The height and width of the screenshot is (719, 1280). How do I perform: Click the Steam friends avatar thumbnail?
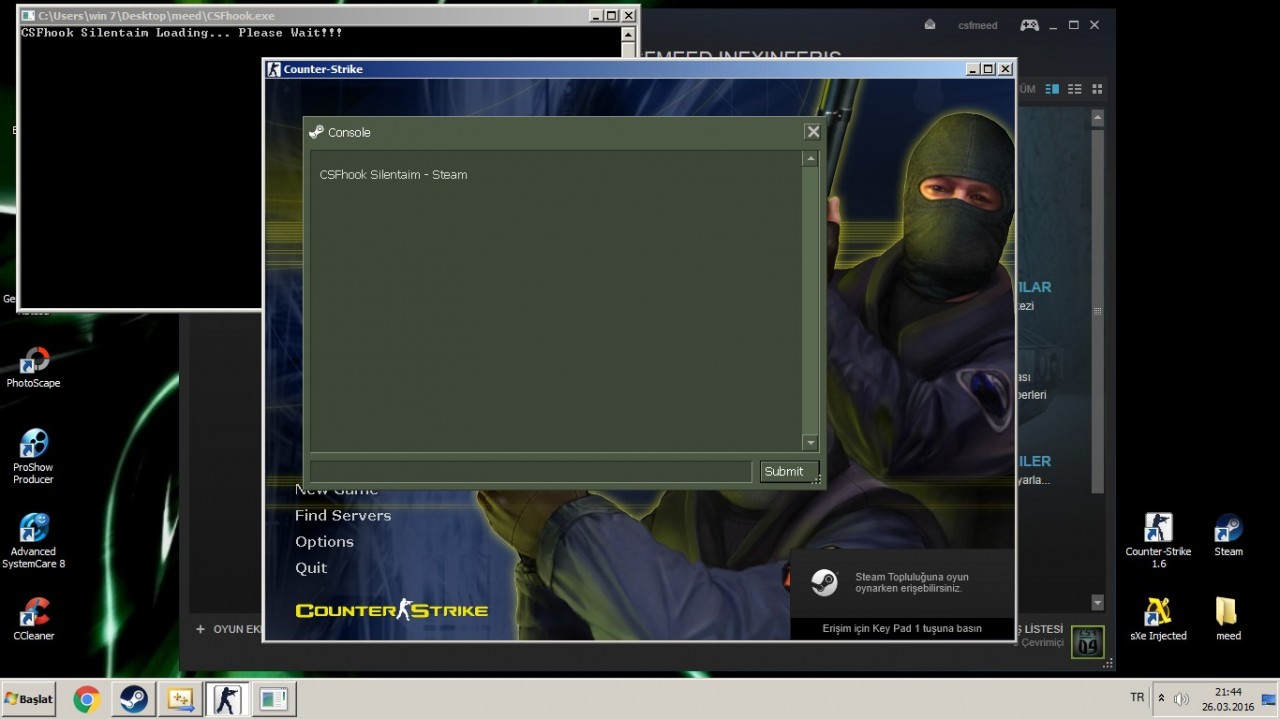(x=1088, y=642)
